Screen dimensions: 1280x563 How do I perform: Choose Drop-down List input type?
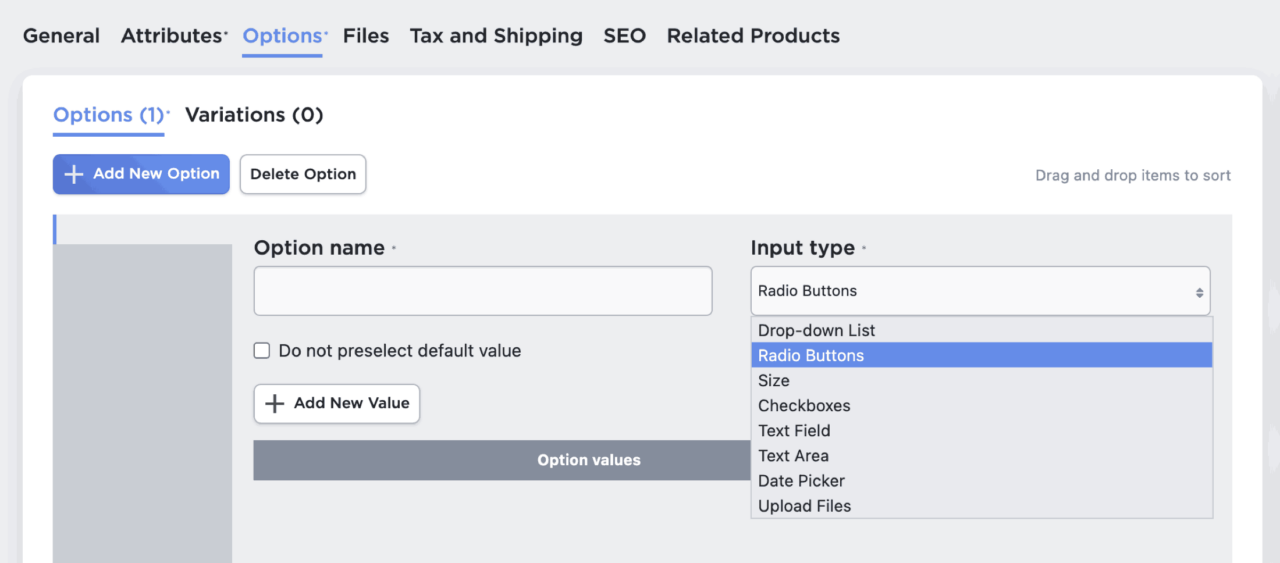tap(982, 330)
